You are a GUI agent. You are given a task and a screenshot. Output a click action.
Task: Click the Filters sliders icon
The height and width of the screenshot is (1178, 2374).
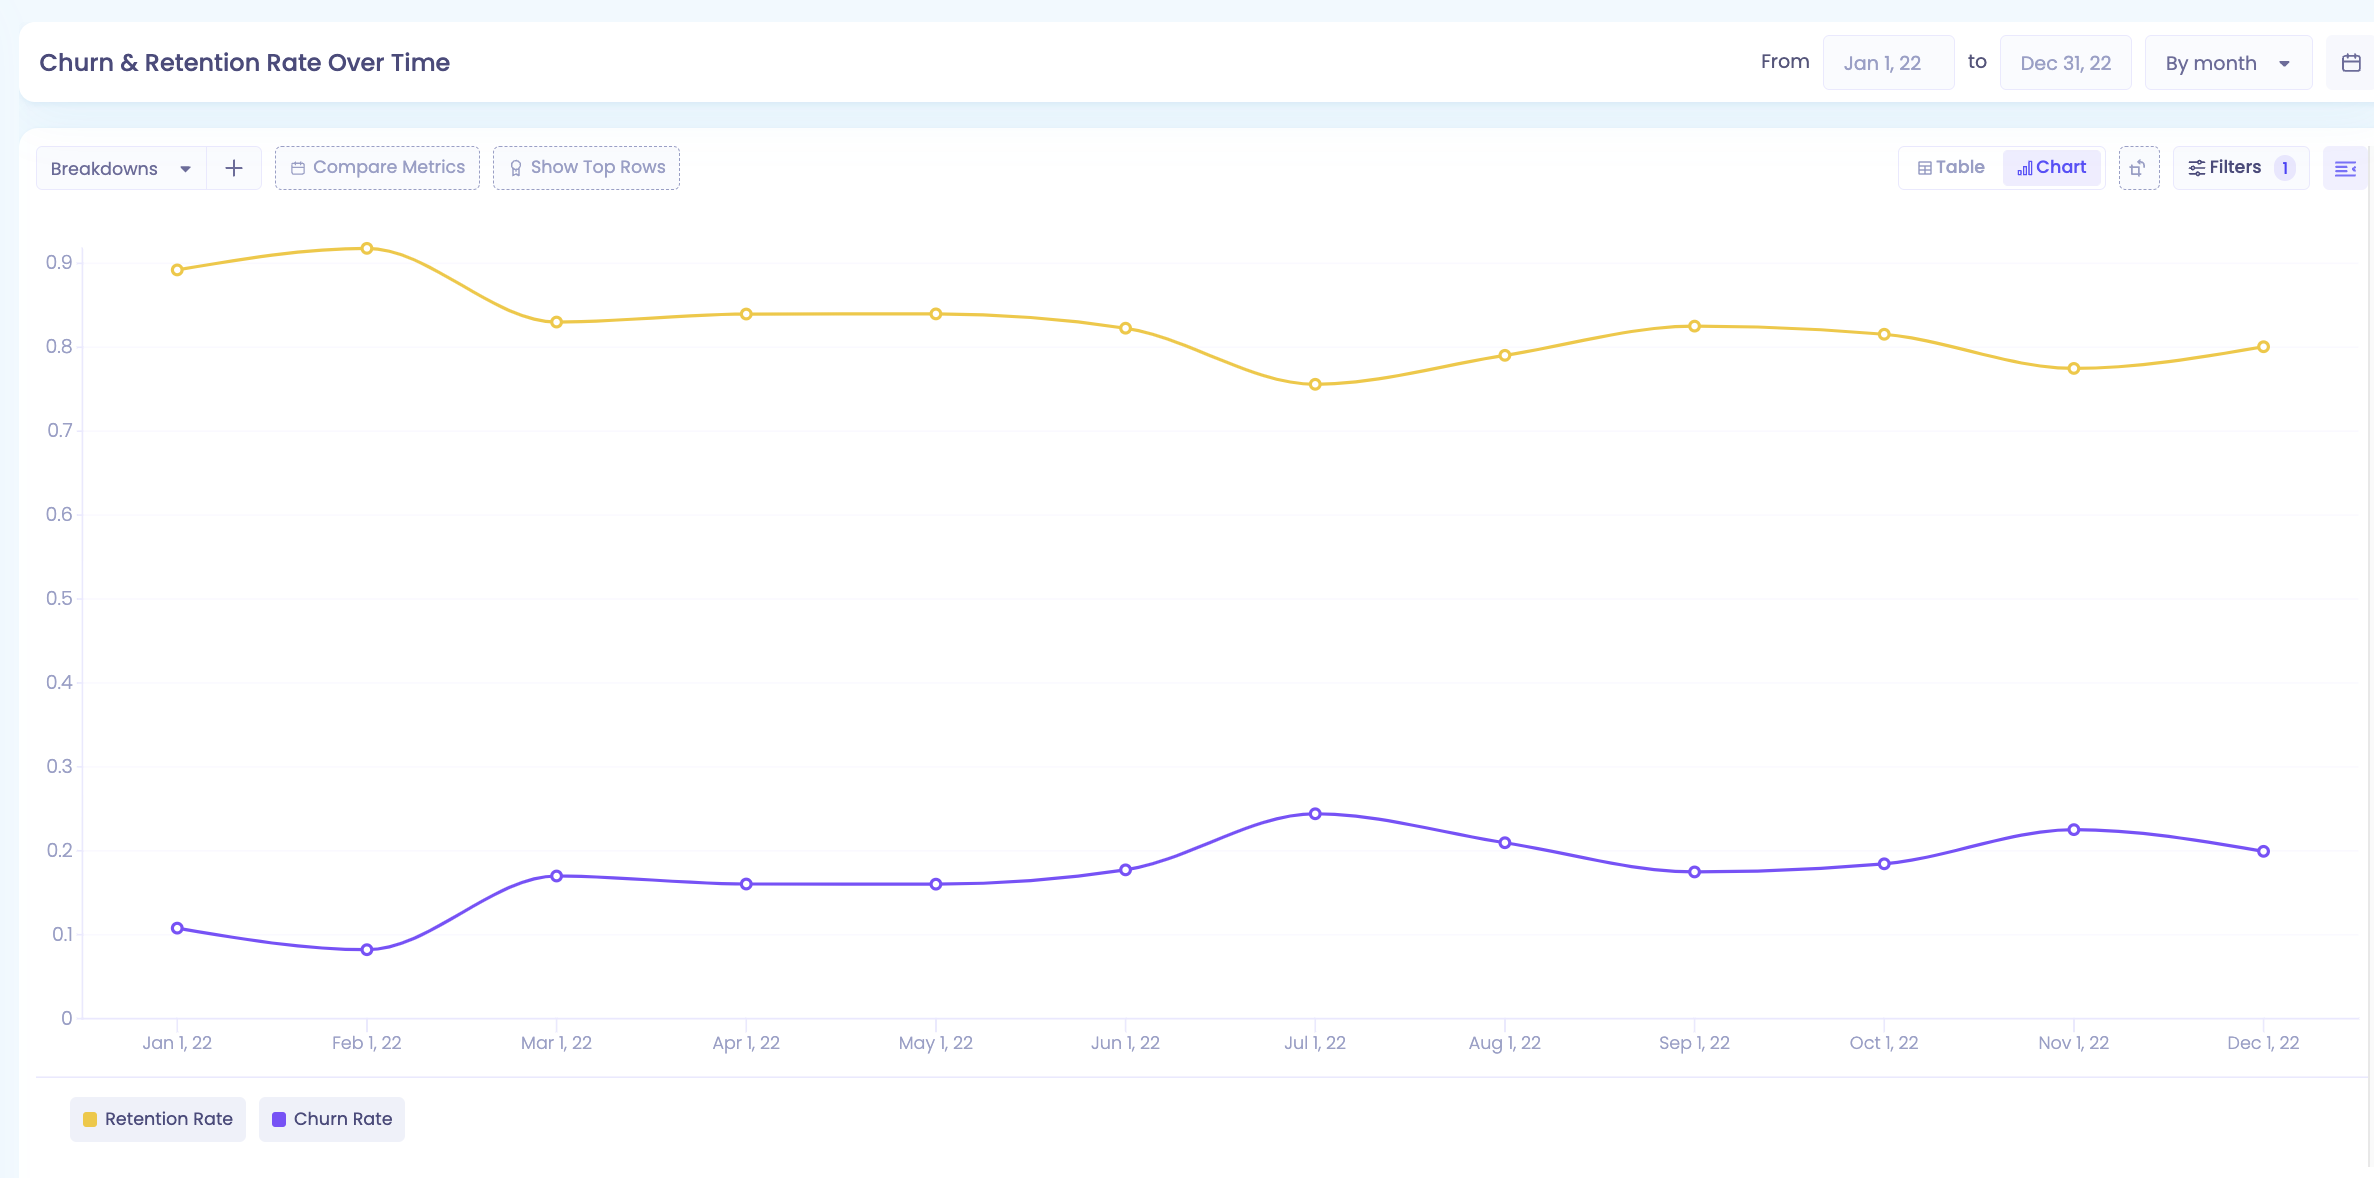pyautogui.click(x=2196, y=168)
